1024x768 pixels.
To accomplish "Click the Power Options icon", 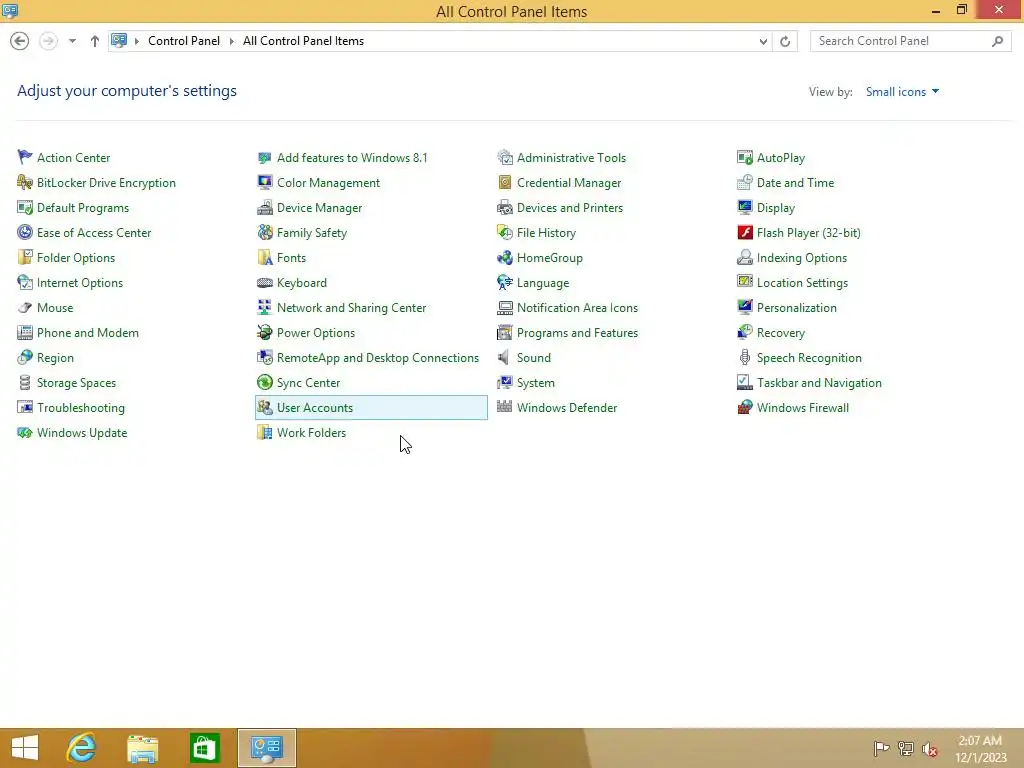I will point(264,332).
